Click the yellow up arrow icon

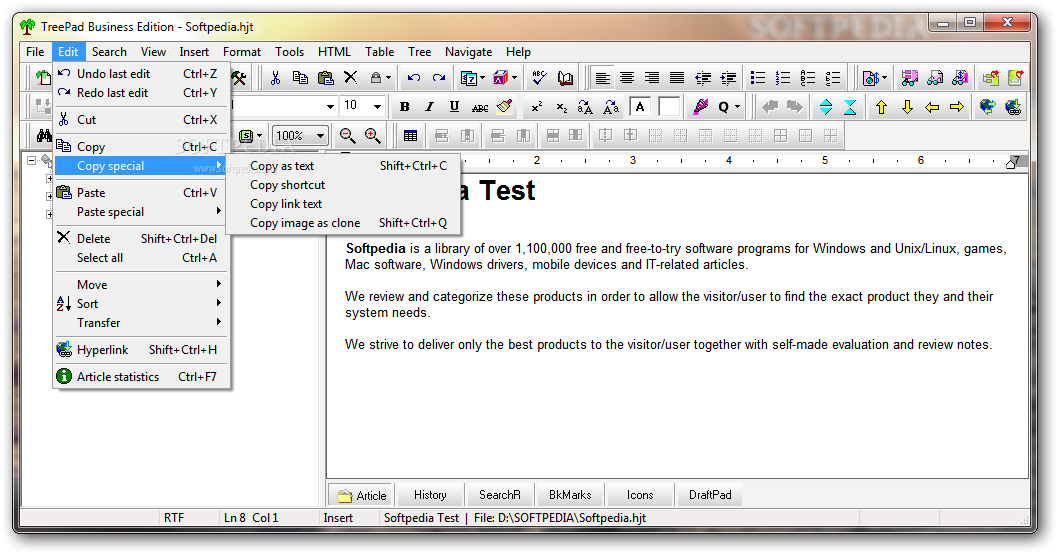tap(881, 107)
